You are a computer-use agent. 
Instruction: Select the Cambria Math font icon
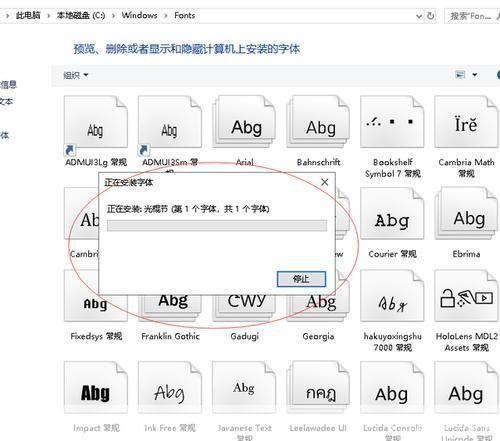coord(466,122)
